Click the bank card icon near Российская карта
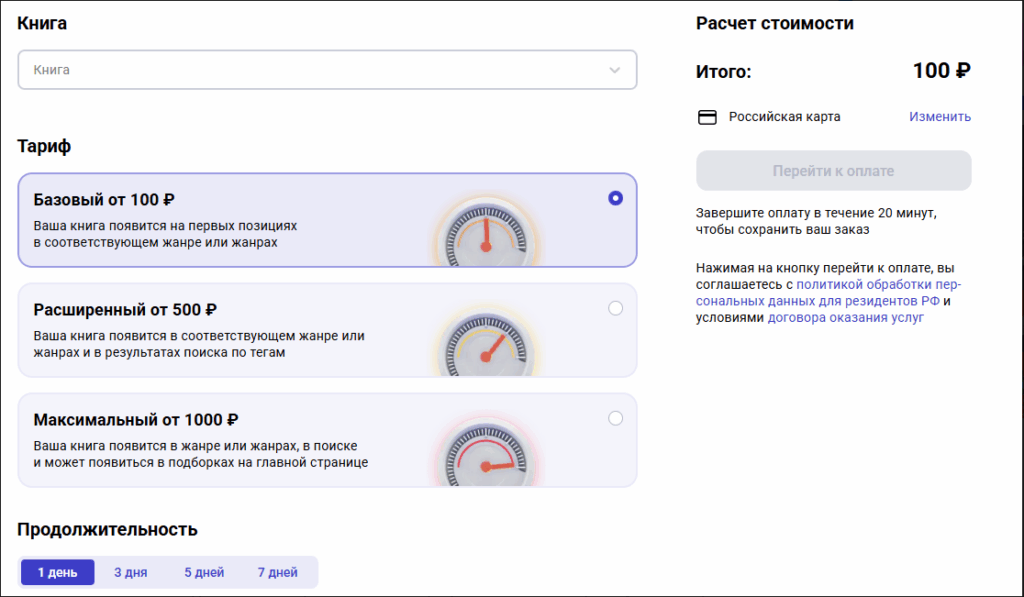 (x=707, y=117)
